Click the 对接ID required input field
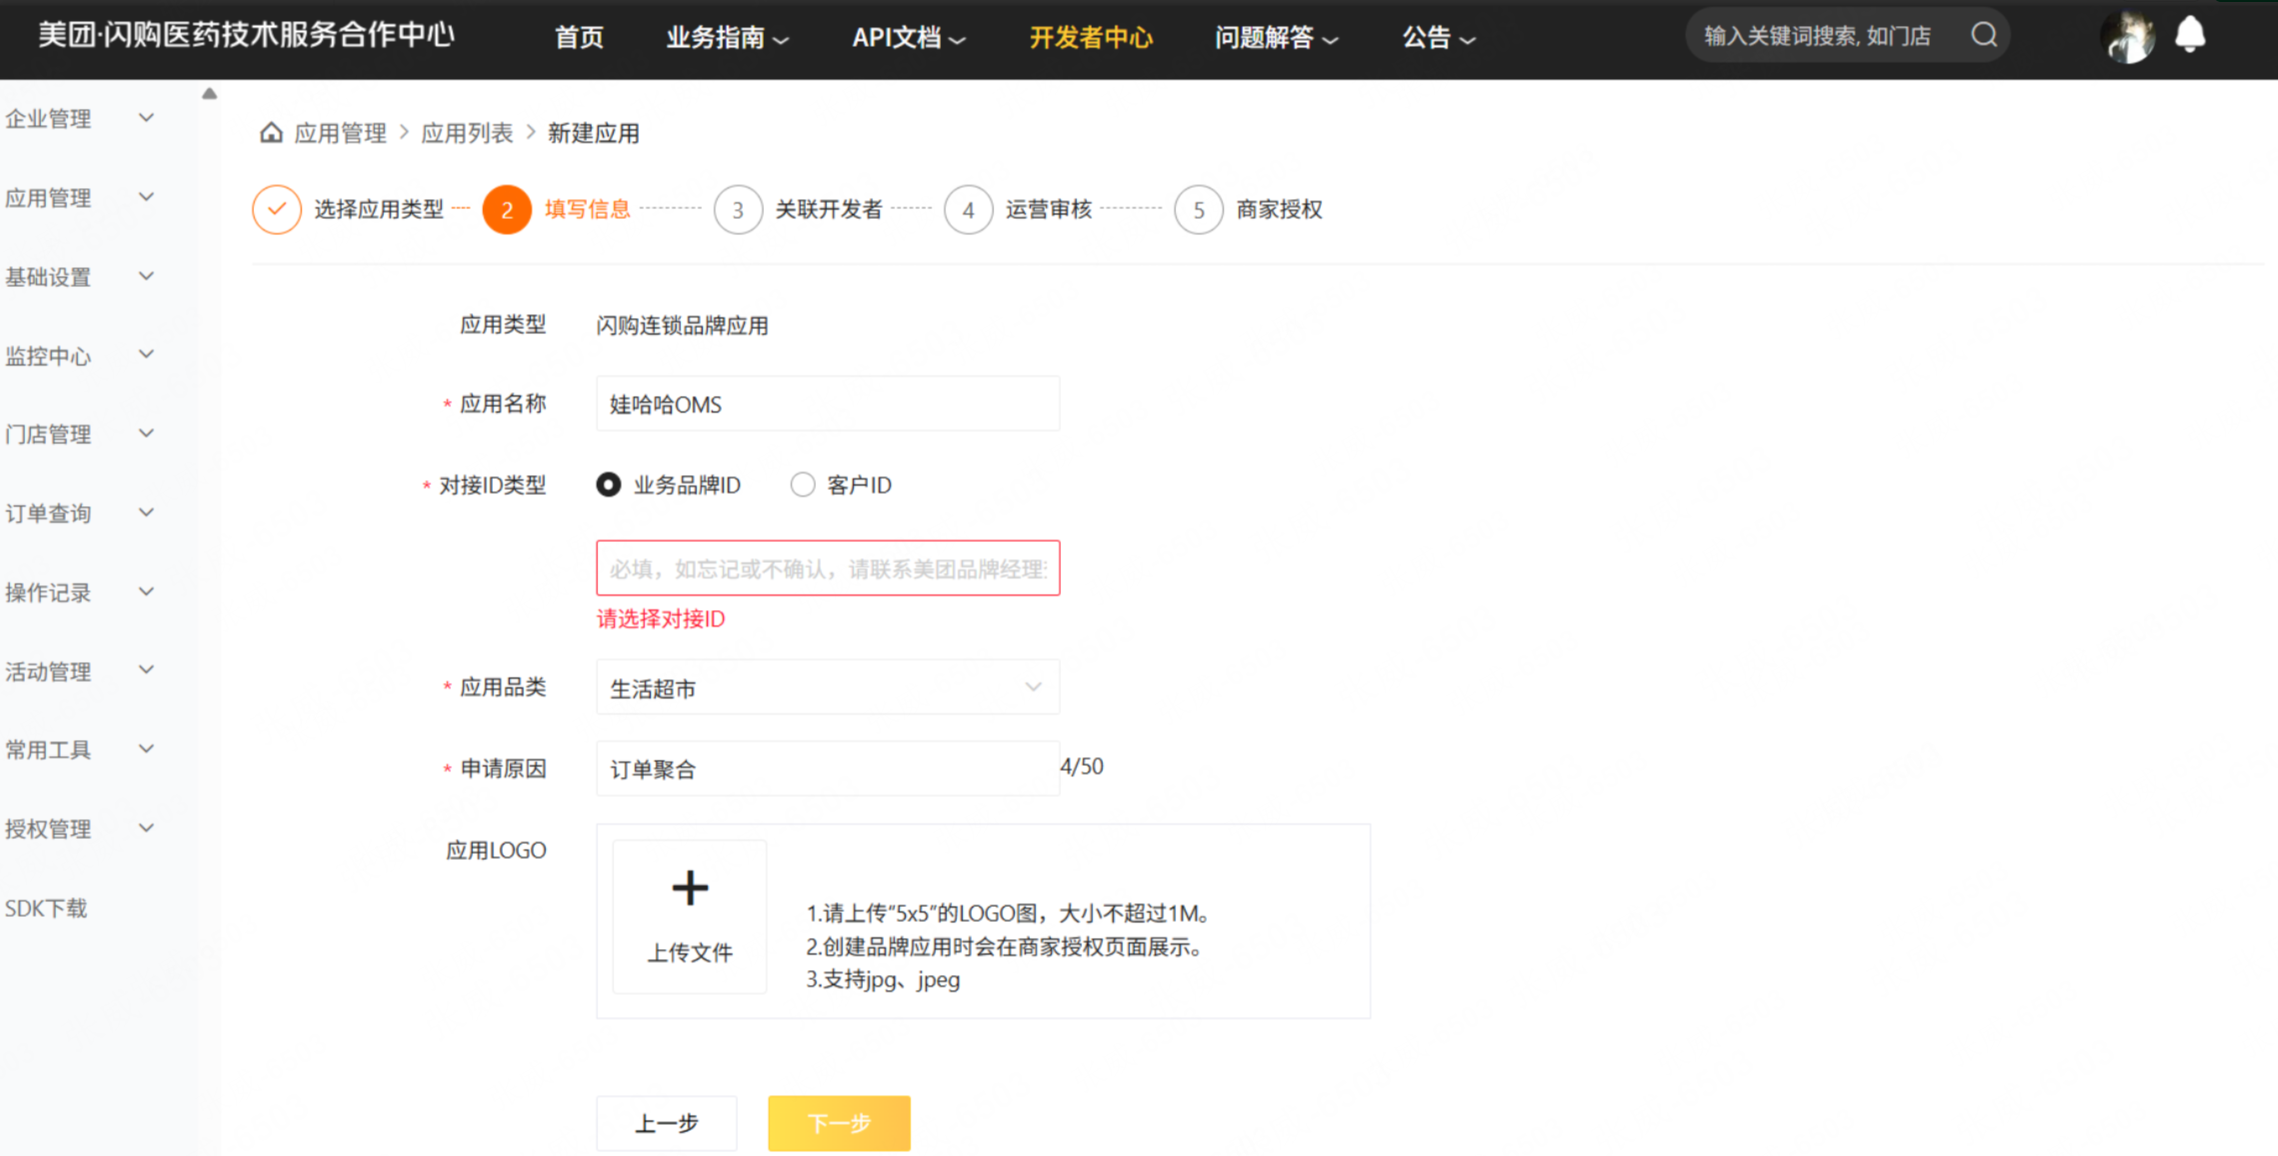This screenshot has width=2278, height=1156. [x=827, y=569]
